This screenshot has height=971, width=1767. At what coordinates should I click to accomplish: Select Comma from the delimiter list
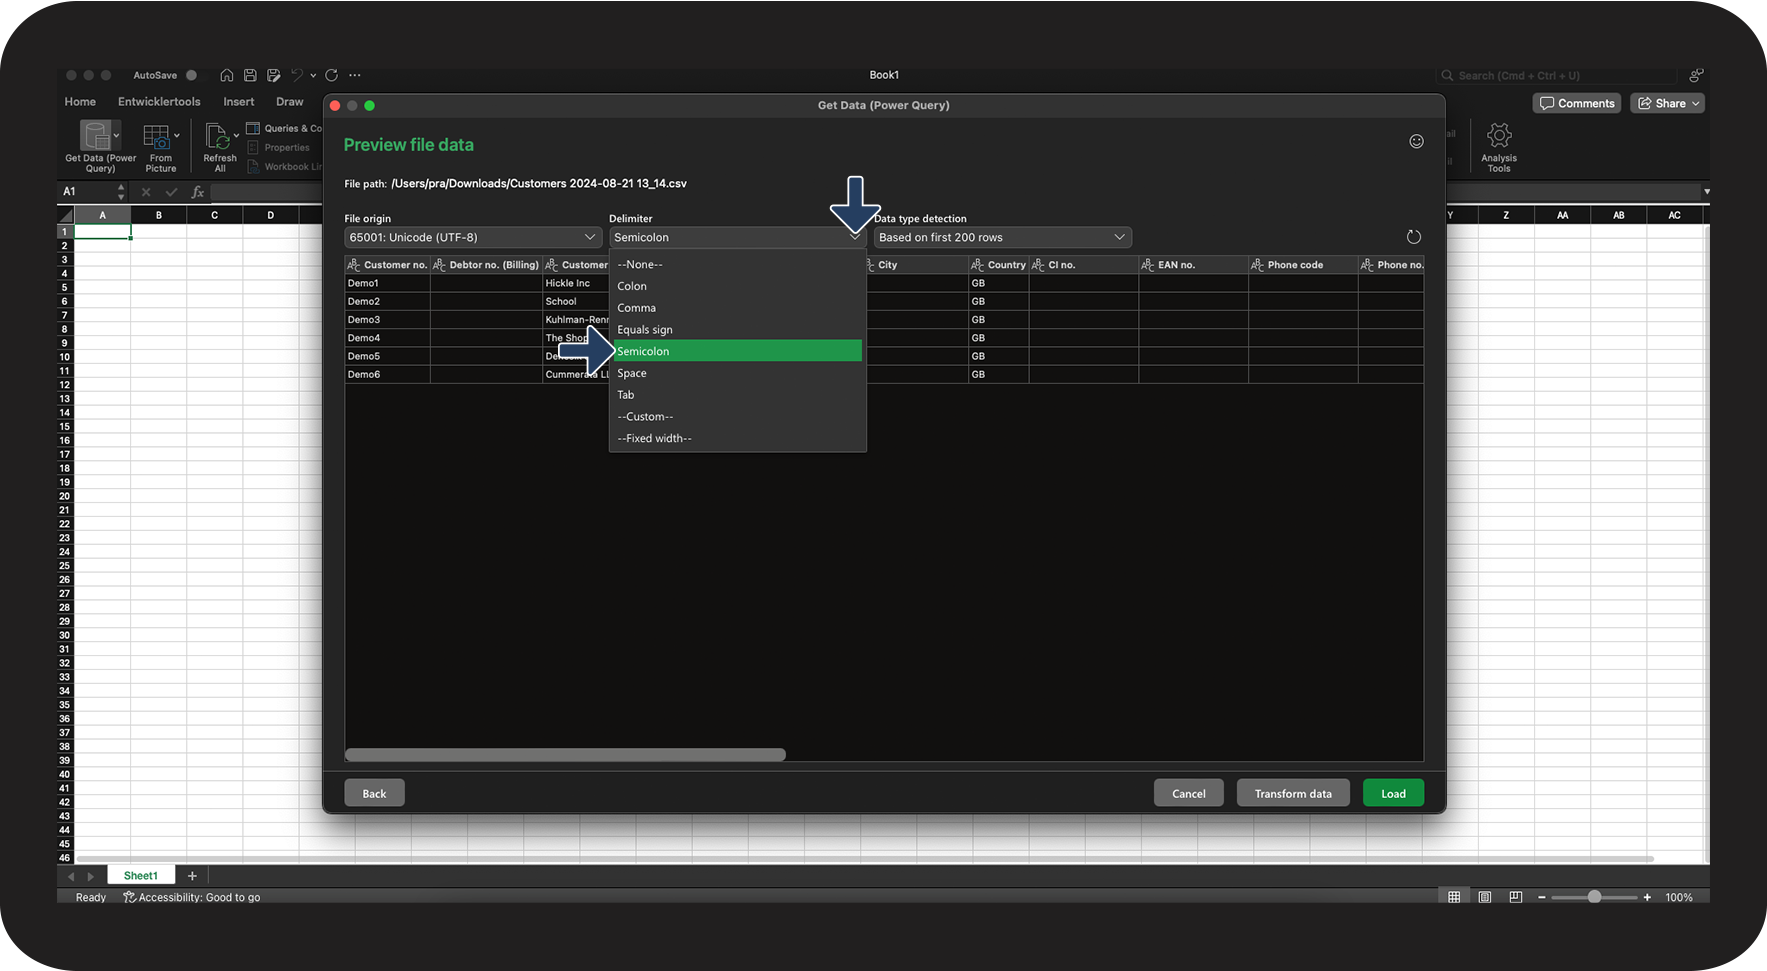point(637,308)
